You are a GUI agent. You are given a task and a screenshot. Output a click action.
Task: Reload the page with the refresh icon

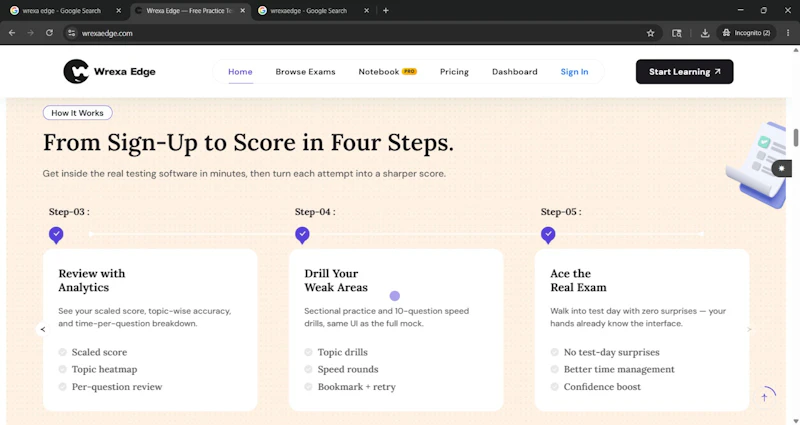[x=49, y=33]
